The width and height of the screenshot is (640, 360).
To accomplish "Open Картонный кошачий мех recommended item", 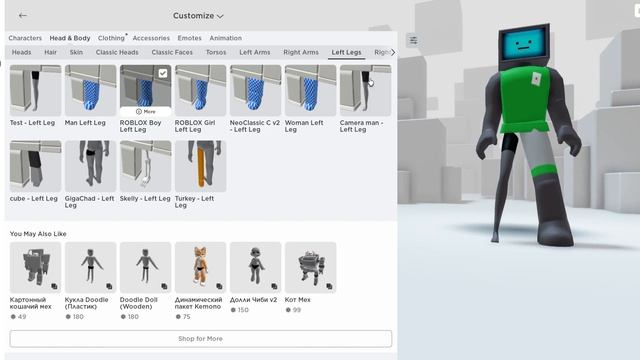I will click(x=36, y=267).
